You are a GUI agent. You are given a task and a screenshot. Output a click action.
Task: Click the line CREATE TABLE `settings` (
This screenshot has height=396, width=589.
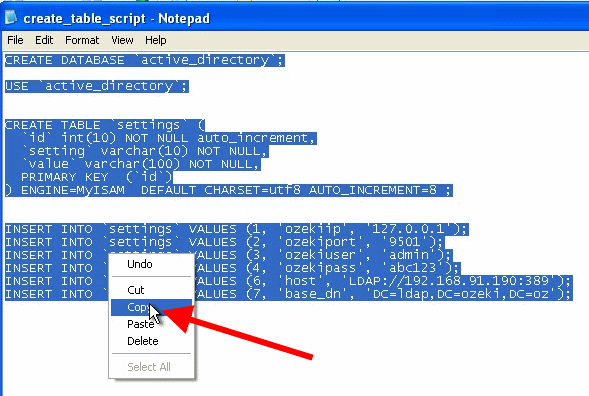click(x=105, y=125)
